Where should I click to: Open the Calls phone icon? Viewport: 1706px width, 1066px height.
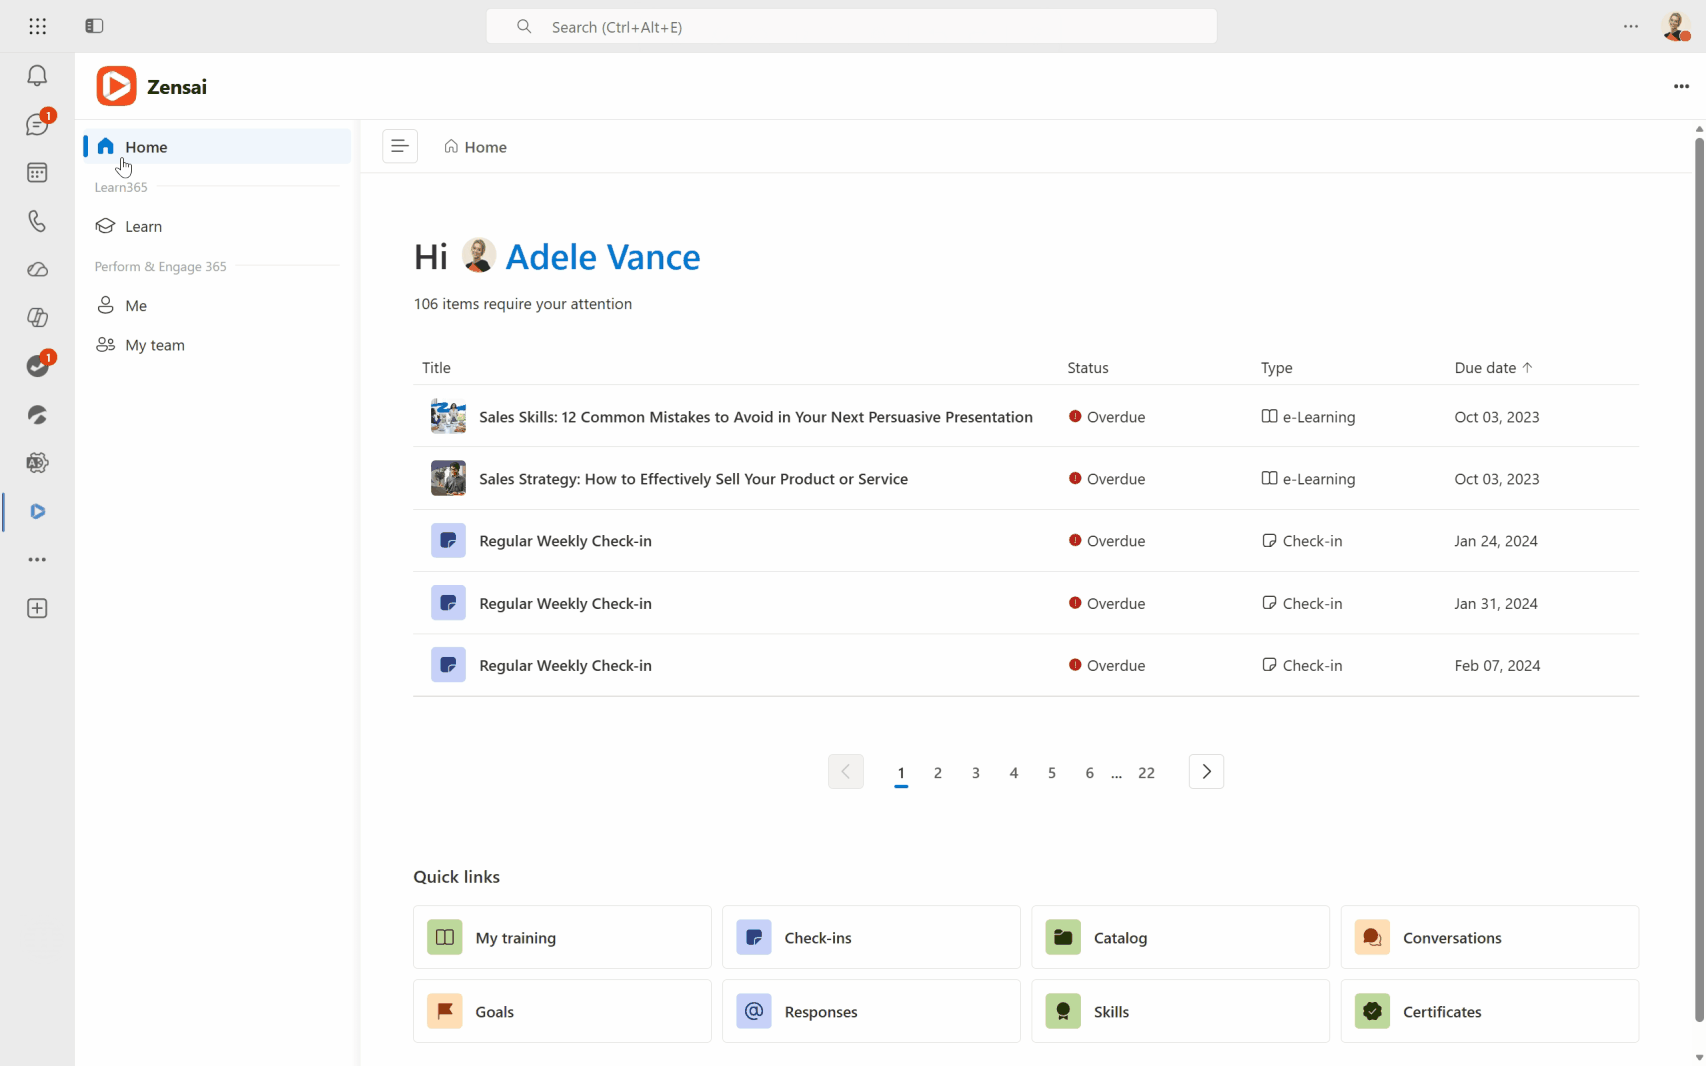tap(37, 221)
